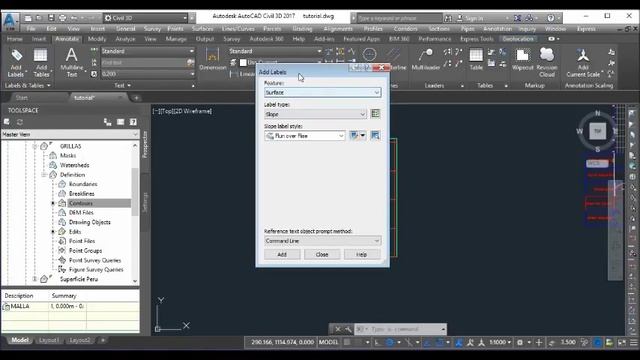Select the Wipeout tool
Viewport: 640px width, 360px height.
coord(522,60)
